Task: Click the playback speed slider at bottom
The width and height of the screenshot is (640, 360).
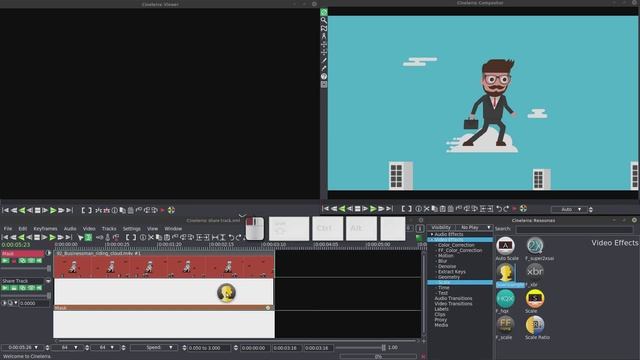Action: [x=360, y=348]
